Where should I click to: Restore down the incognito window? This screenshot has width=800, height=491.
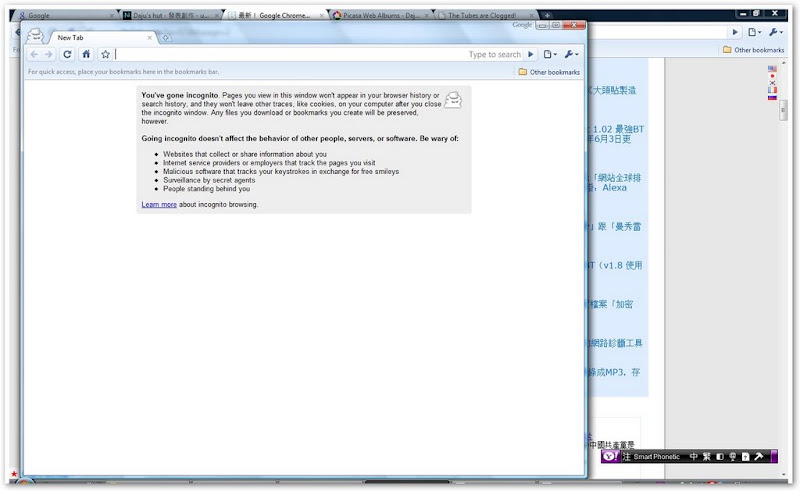click(556, 25)
